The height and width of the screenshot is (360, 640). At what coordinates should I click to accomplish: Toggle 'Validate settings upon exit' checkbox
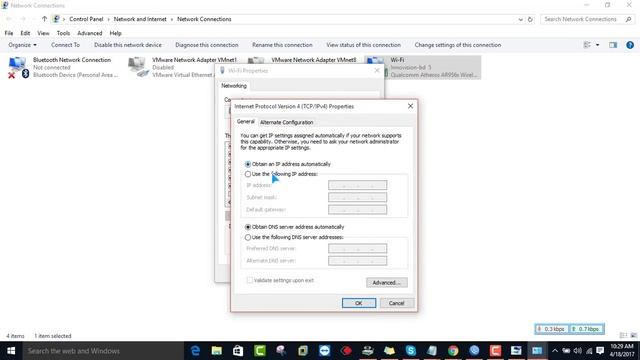click(249, 280)
